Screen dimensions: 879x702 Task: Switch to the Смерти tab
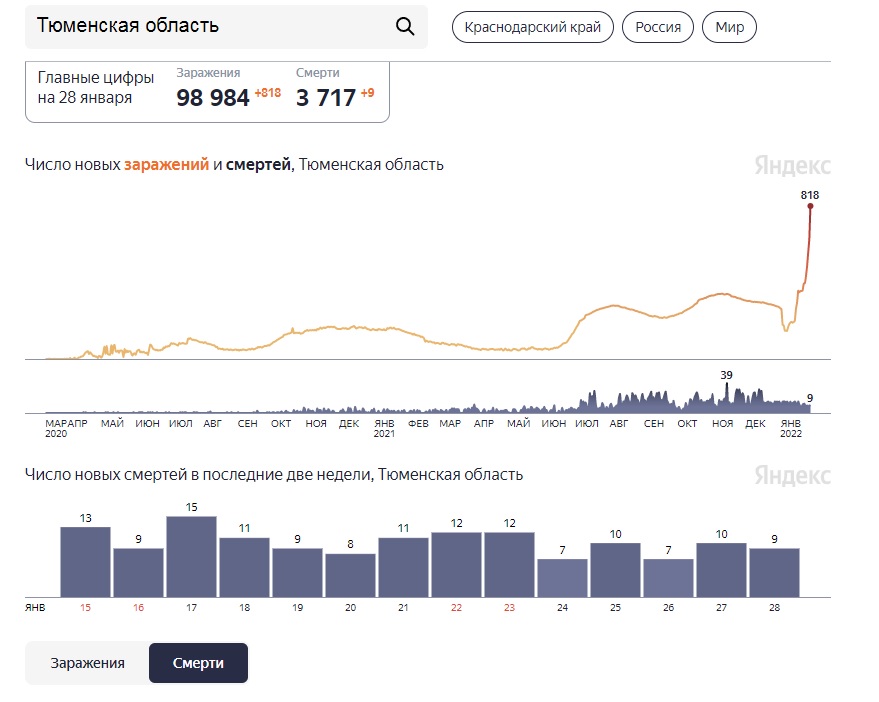[198, 663]
